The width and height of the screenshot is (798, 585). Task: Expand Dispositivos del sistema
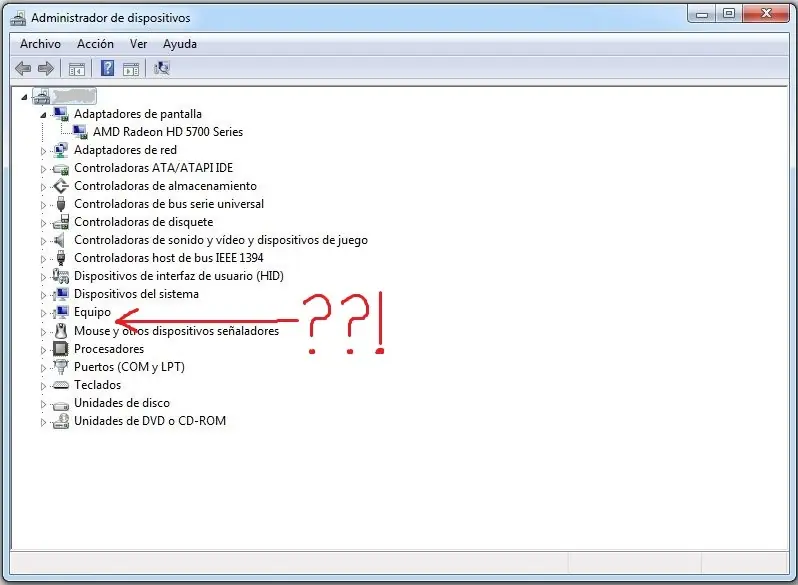tap(43, 295)
